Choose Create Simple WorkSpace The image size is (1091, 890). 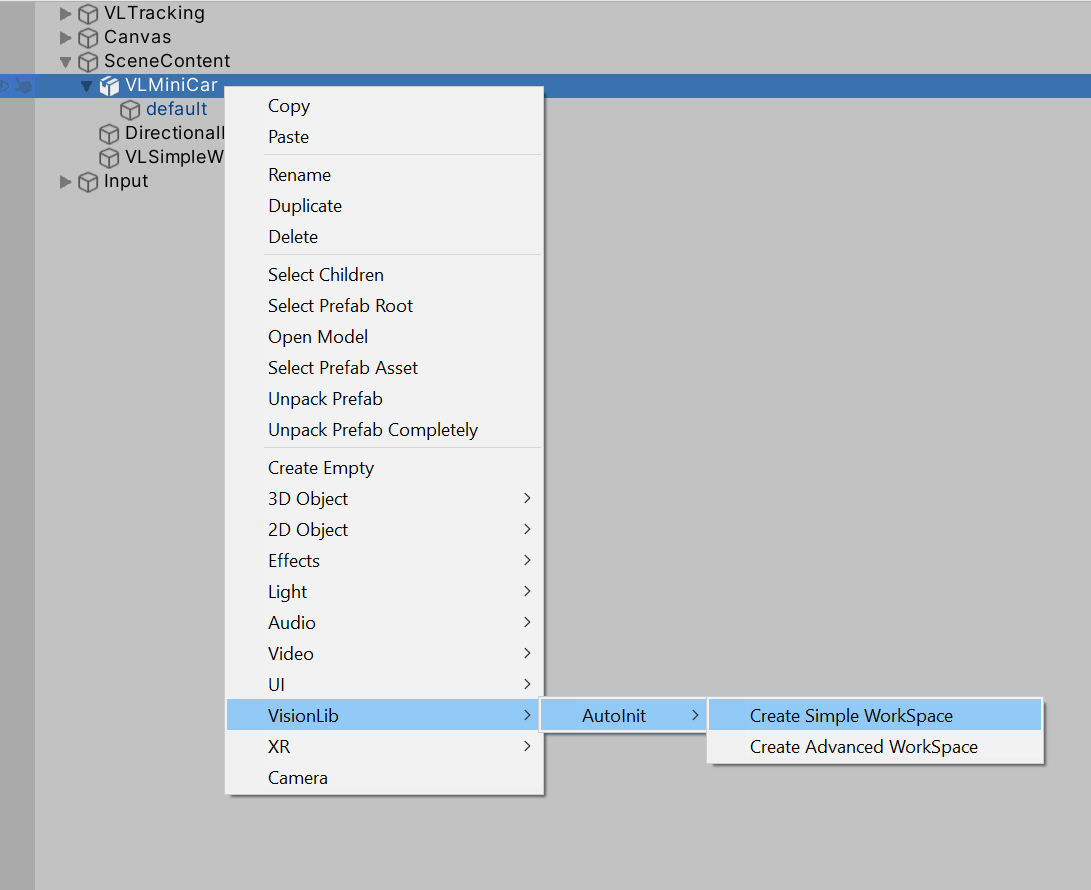tap(851, 716)
